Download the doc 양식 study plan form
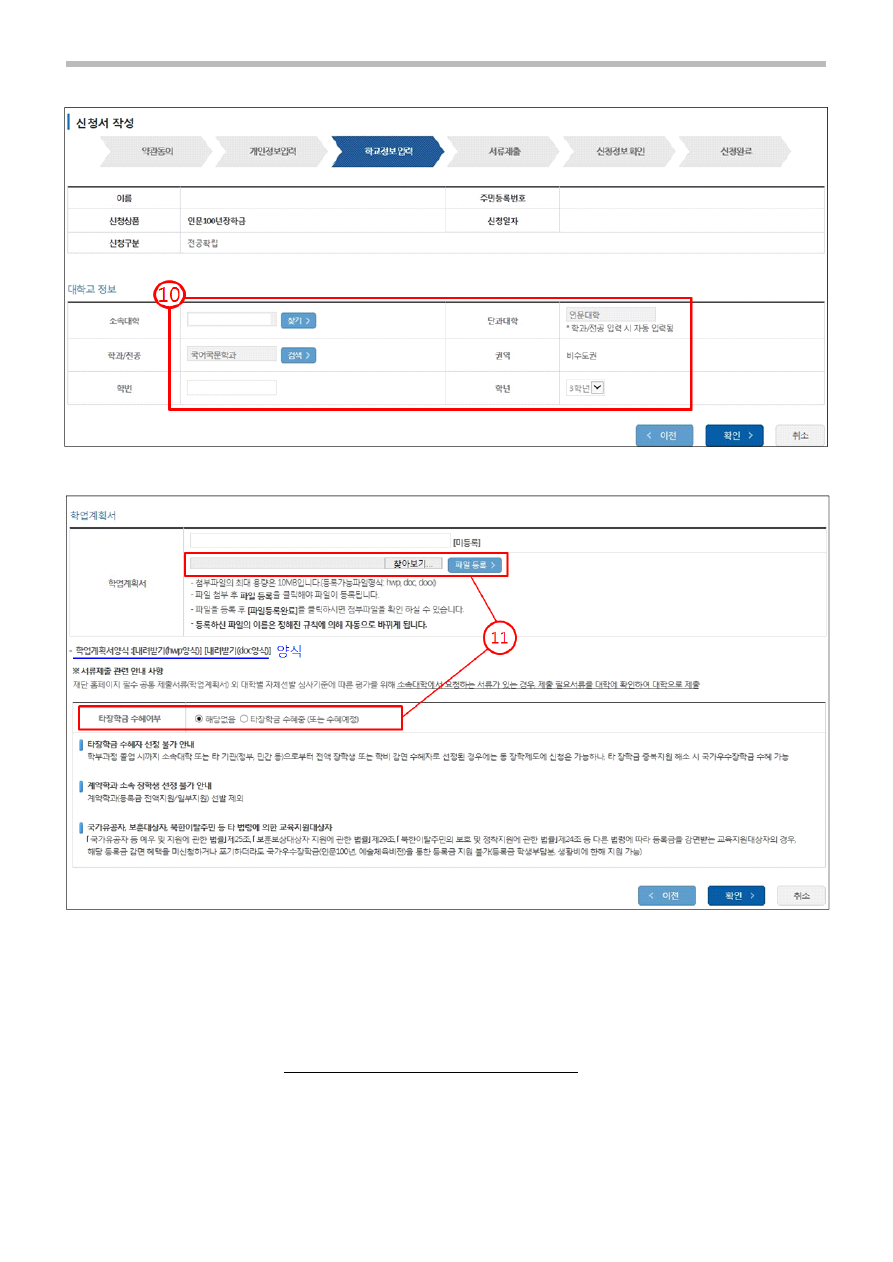Image resolution: width=893 pixels, height=1262 pixels. point(237,650)
